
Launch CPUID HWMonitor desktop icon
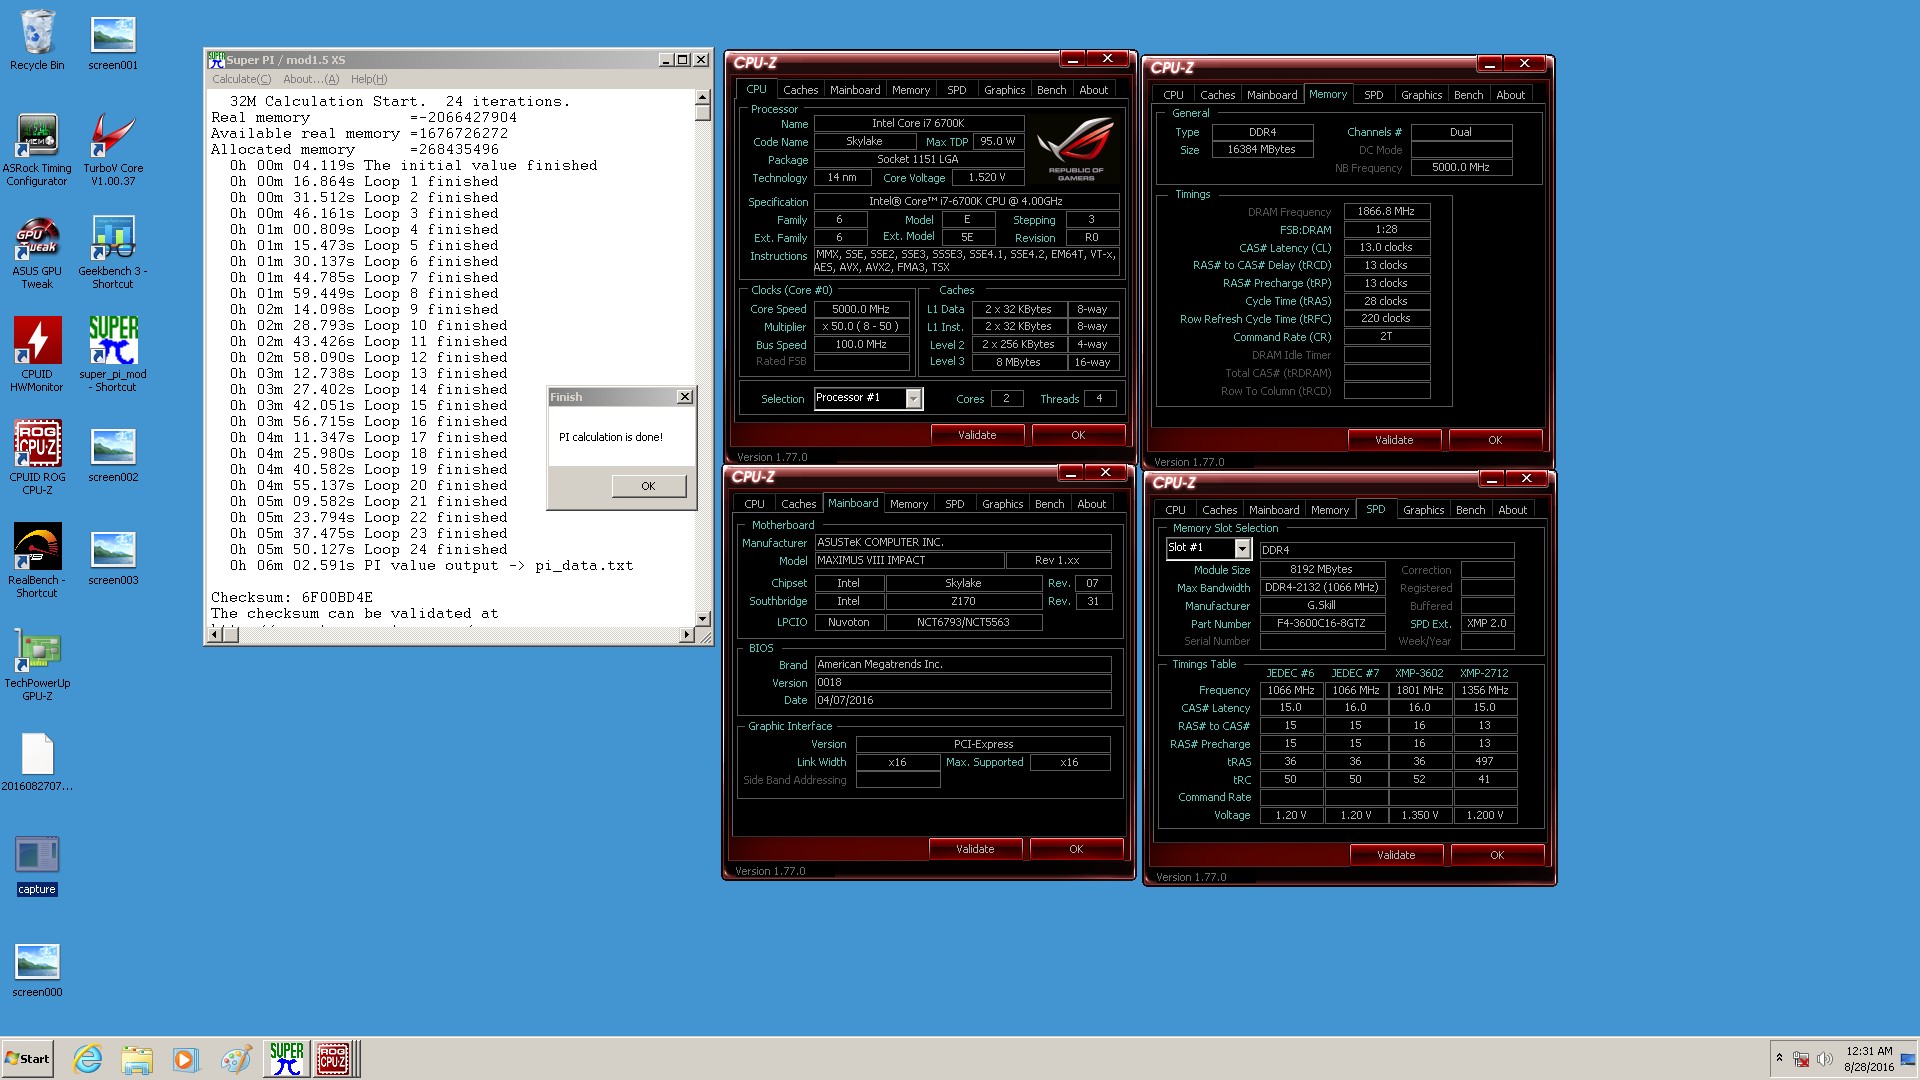[37, 355]
